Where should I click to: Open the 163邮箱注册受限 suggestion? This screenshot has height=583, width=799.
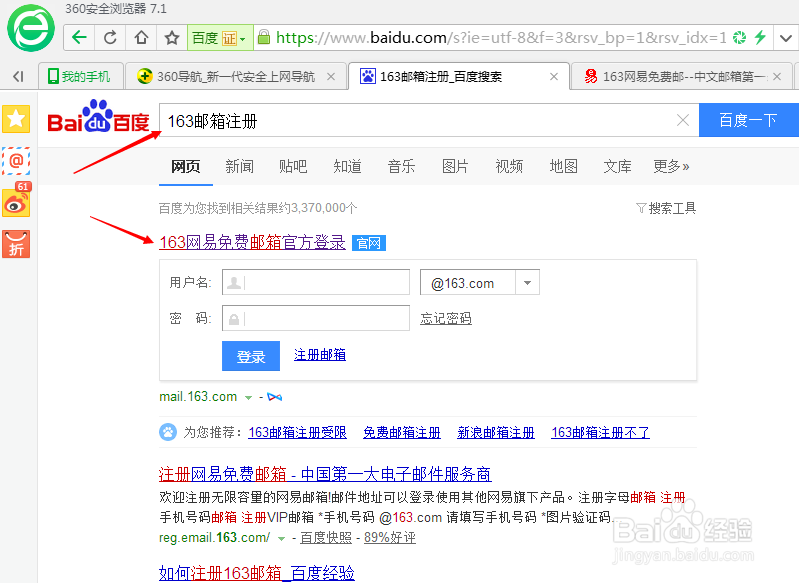pyautogui.click(x=298, y=433)
